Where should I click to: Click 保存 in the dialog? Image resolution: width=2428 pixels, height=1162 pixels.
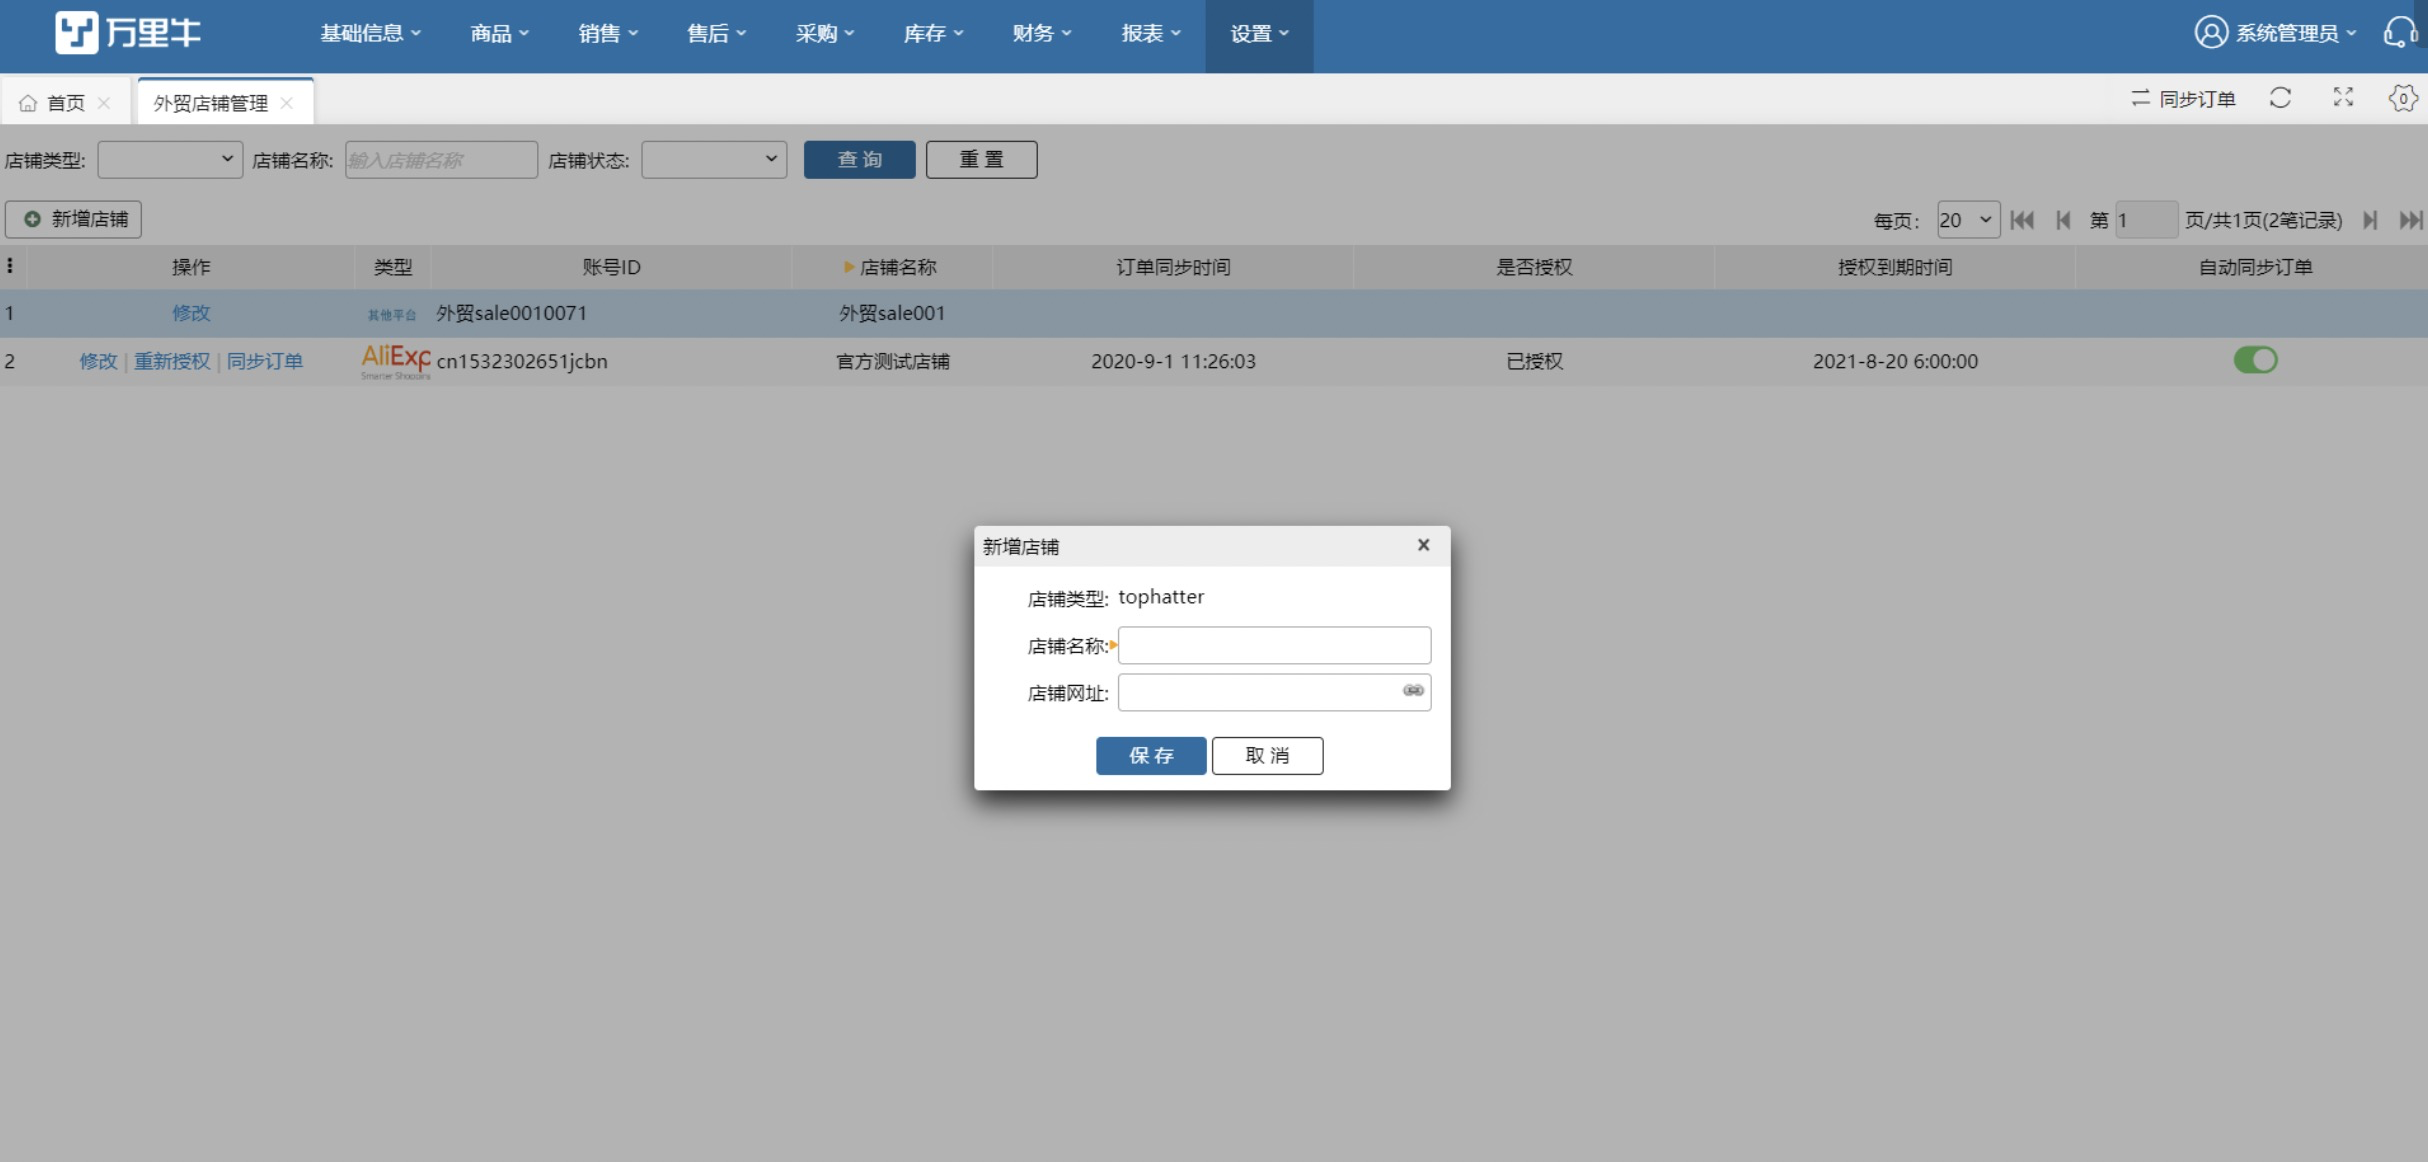pyautogui.click(x=1151, y=756)
